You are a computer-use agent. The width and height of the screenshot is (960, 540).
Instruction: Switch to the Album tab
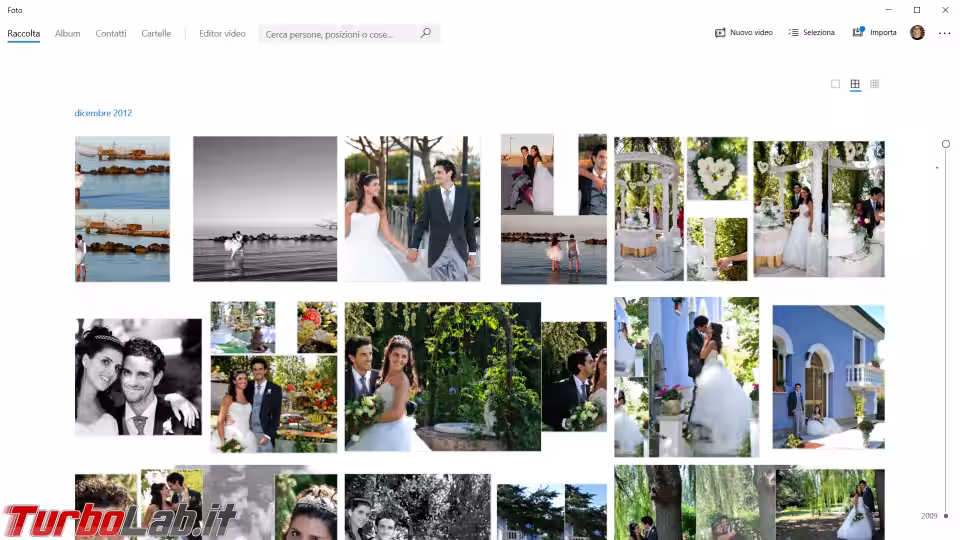tap(68, 33)
